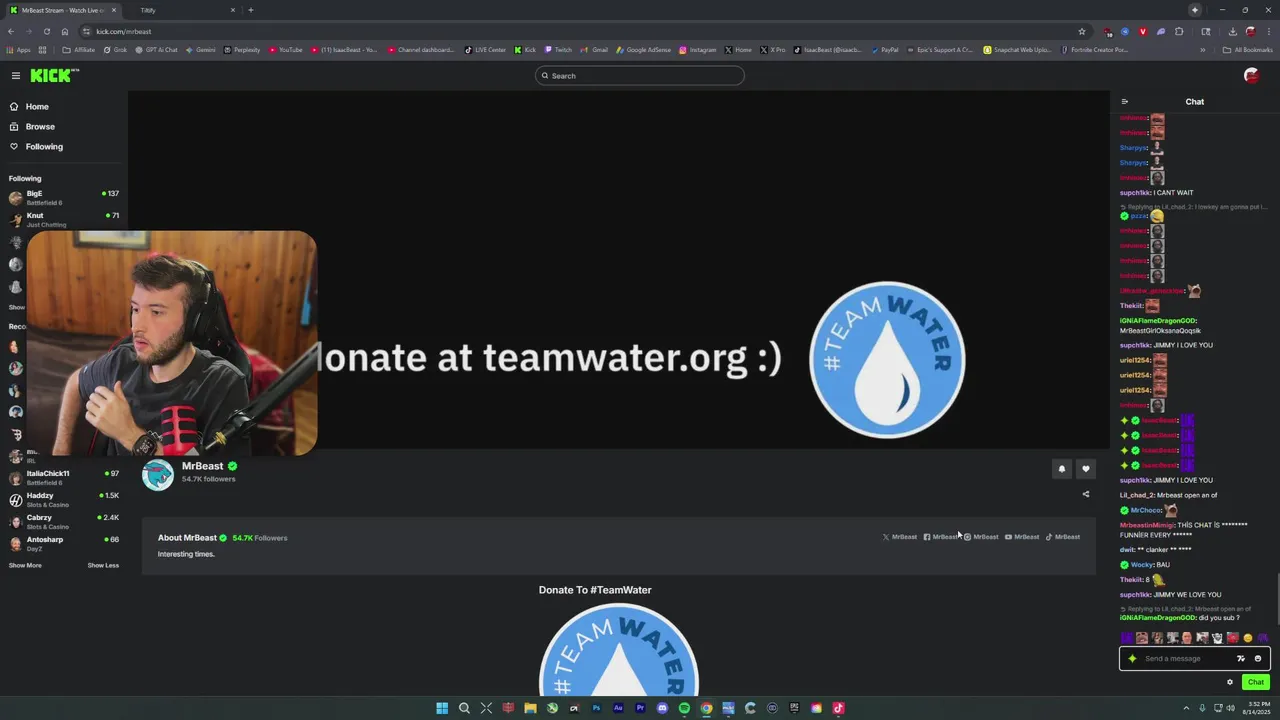1280x720 pixels.
Task: Open chat settings gear icon
Action: (x=1230, y=682)
